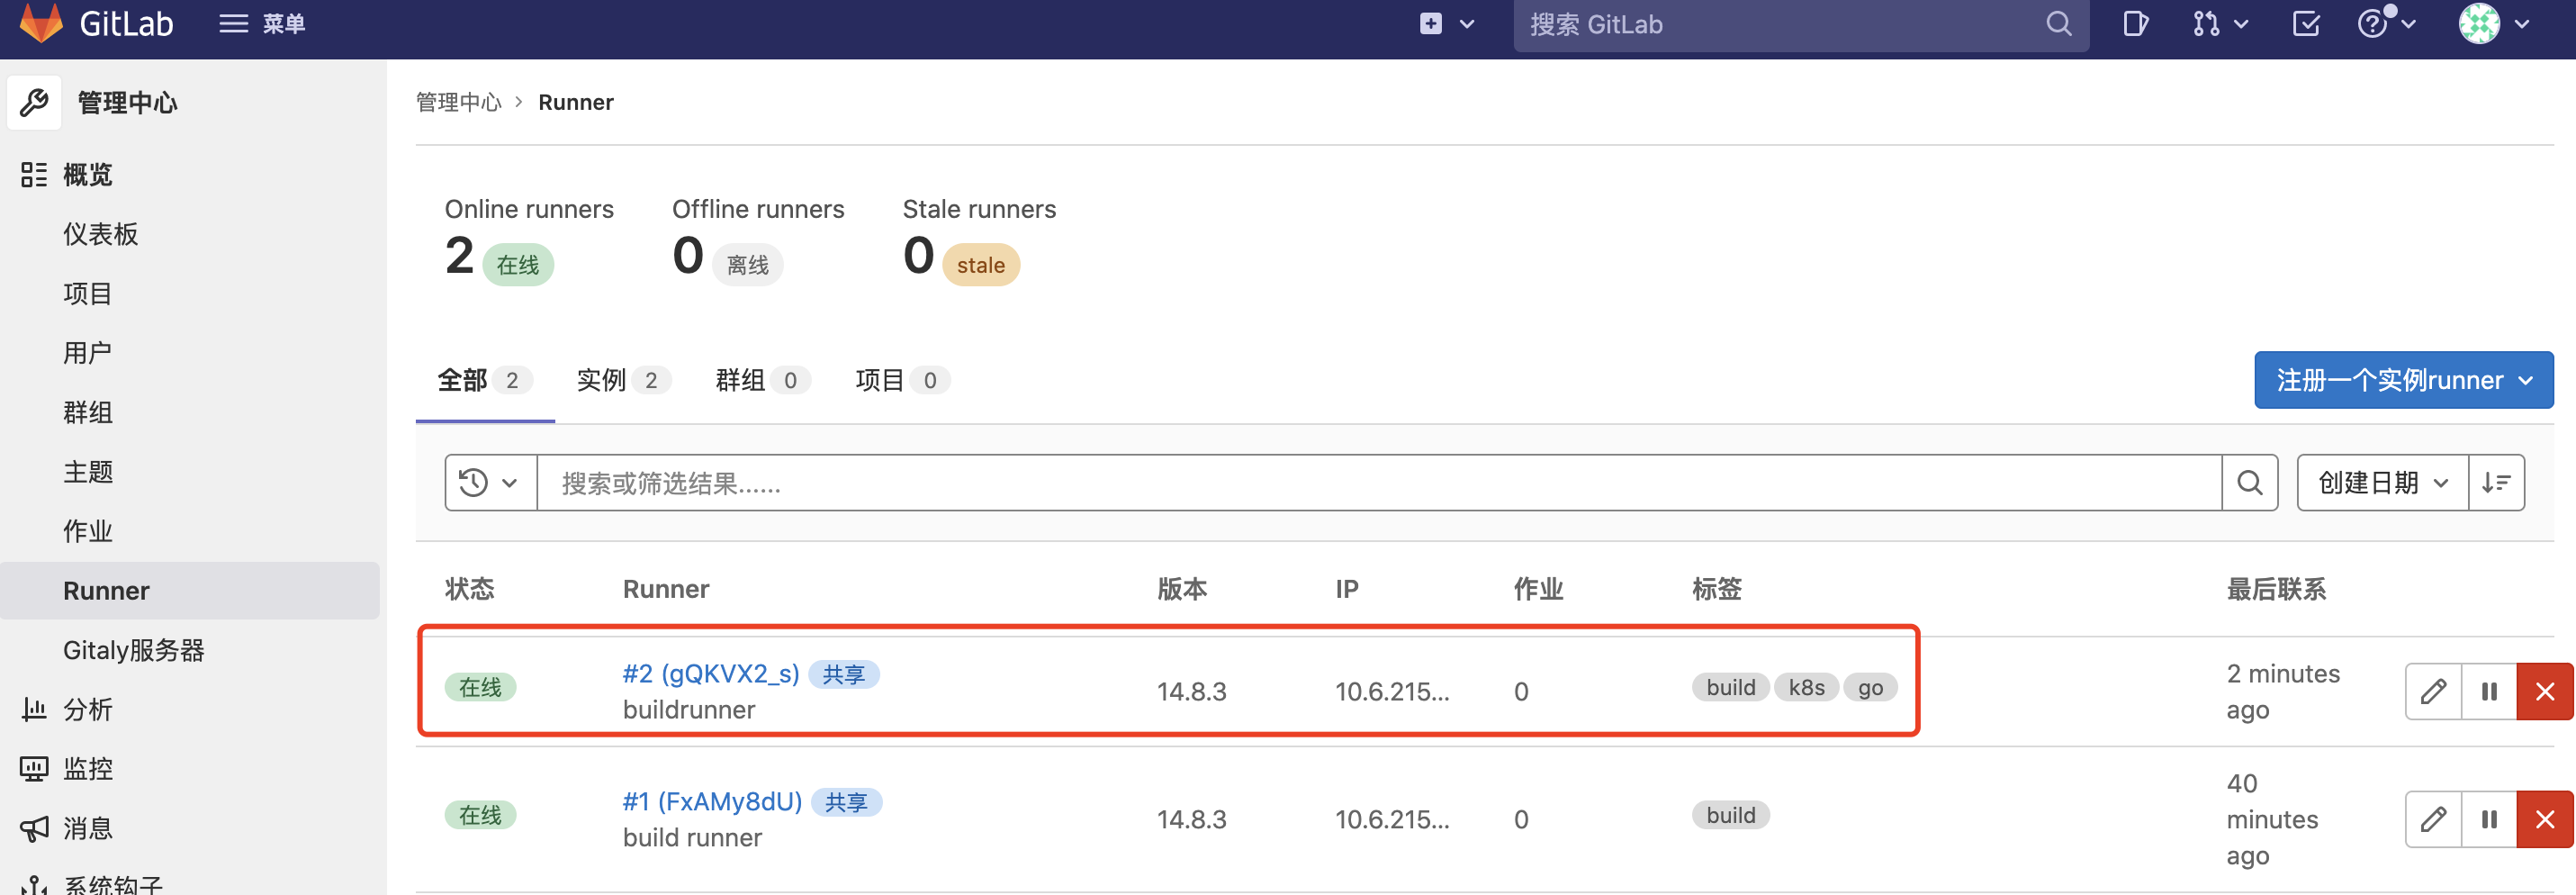Screen dimensions: 2576x895
Task: Open runner #2 (gQKVX2_s) link
Action: [711, 674]
